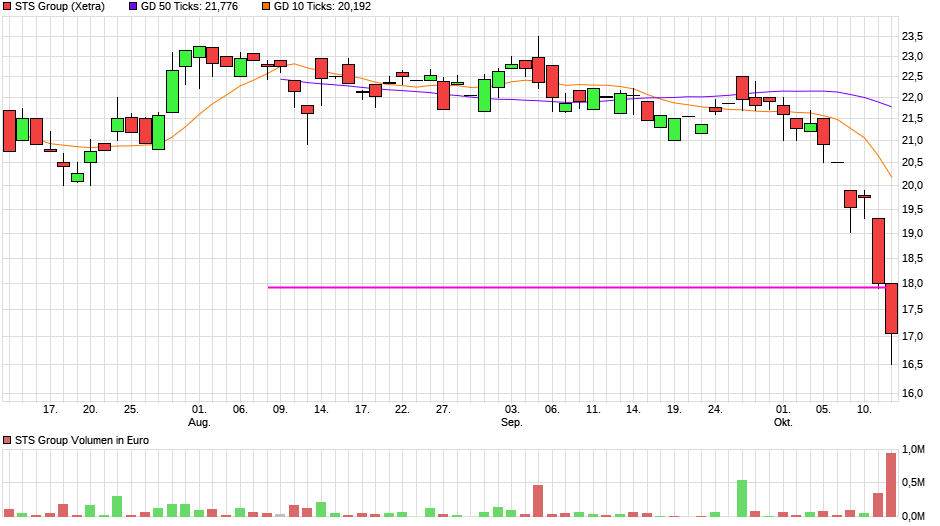Click the '24.' date label in September
This screenshot has height=526, width=940.
pyautogui.click(x=715, y=409)
